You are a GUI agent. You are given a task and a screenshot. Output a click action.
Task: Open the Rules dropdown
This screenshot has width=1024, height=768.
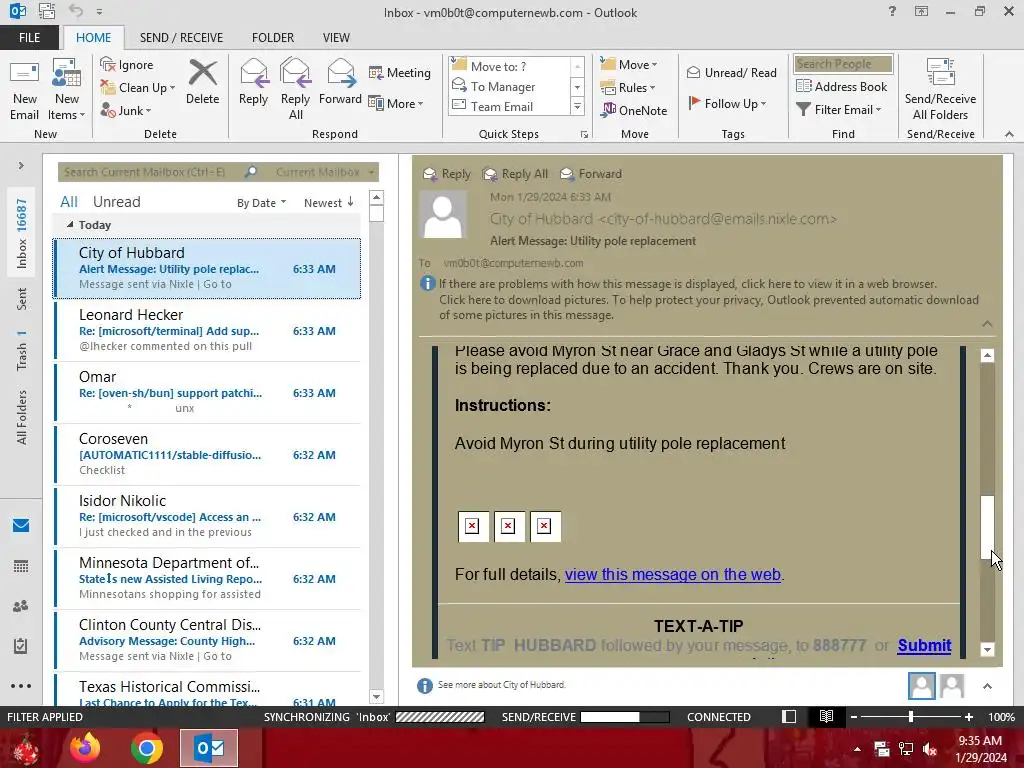(x=628, y=88)
